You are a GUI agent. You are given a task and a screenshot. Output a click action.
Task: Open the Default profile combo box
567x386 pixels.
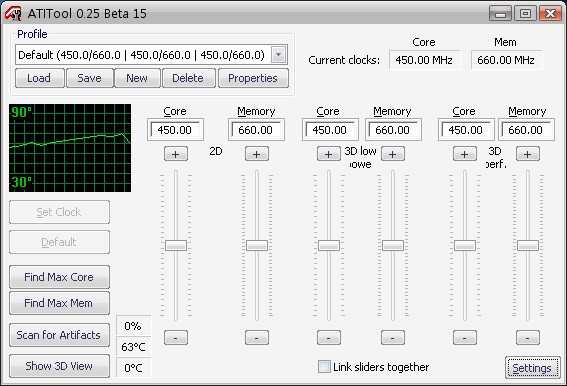152,55
